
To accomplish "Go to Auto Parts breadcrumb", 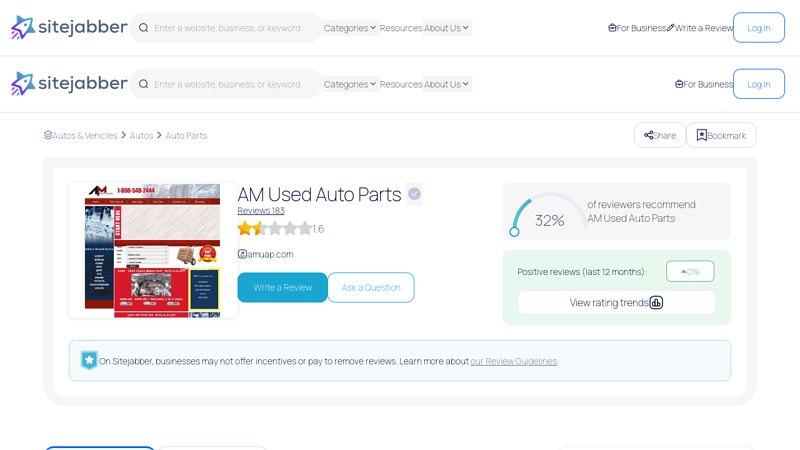I will click(x=186, y=135).
